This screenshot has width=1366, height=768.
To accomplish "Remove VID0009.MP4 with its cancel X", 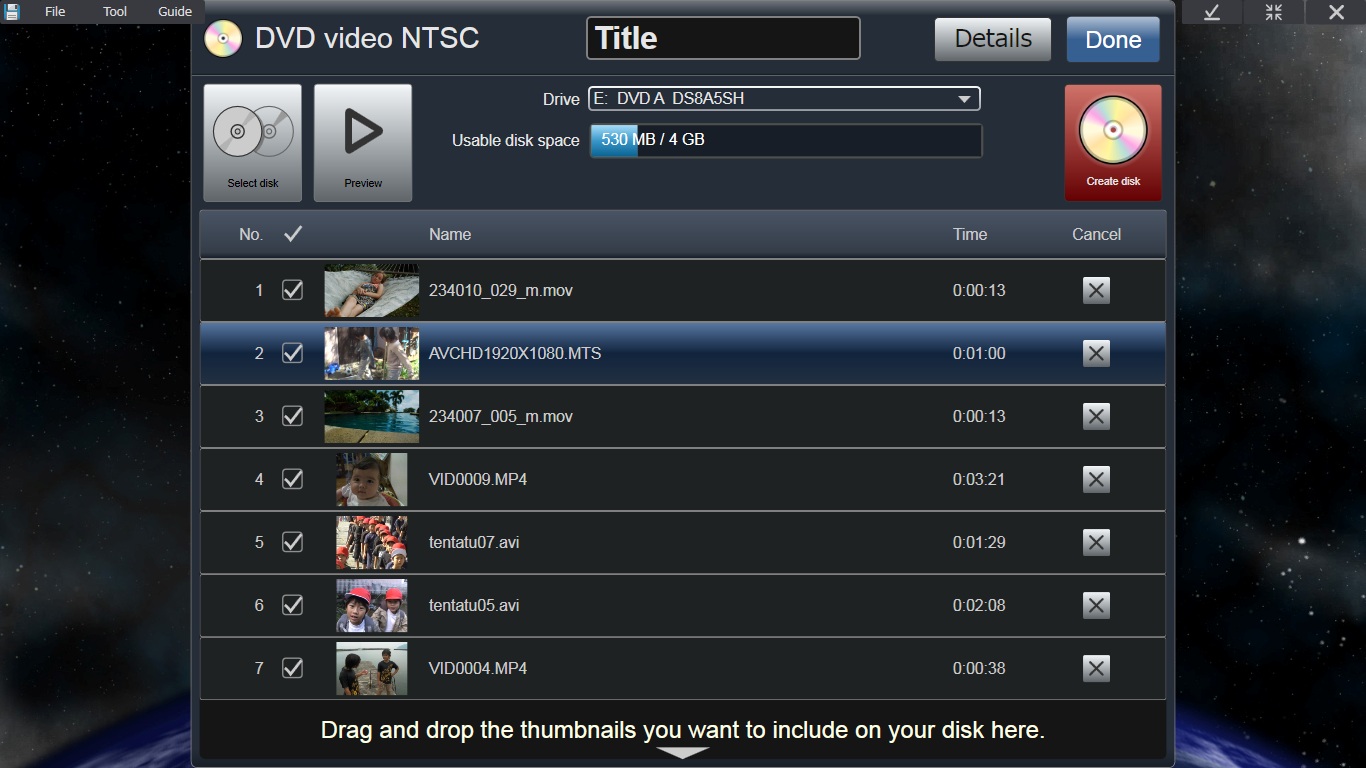I will (1096, 479).
